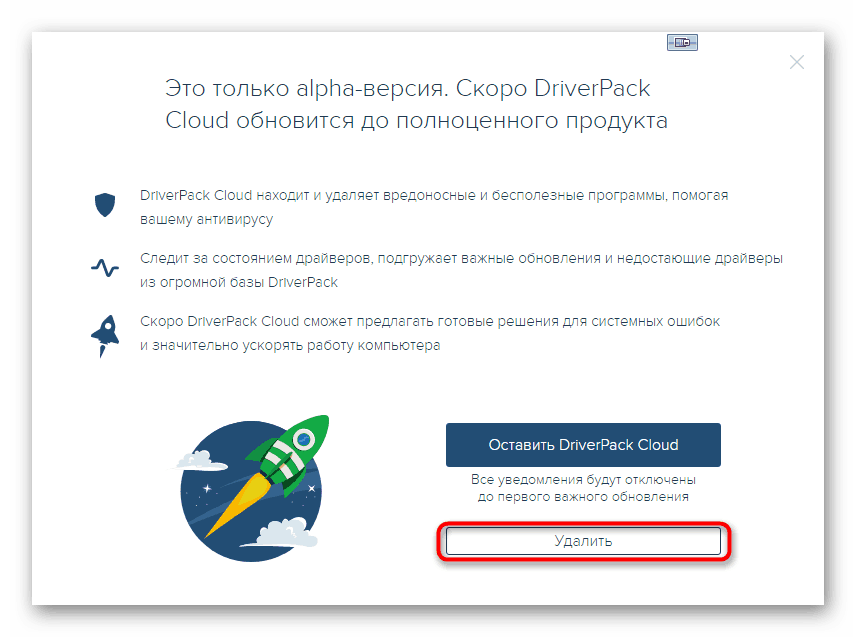Click the small rocket icon beside speed text
This screenshot has height=637, width=856.
(x=105, y=336)
